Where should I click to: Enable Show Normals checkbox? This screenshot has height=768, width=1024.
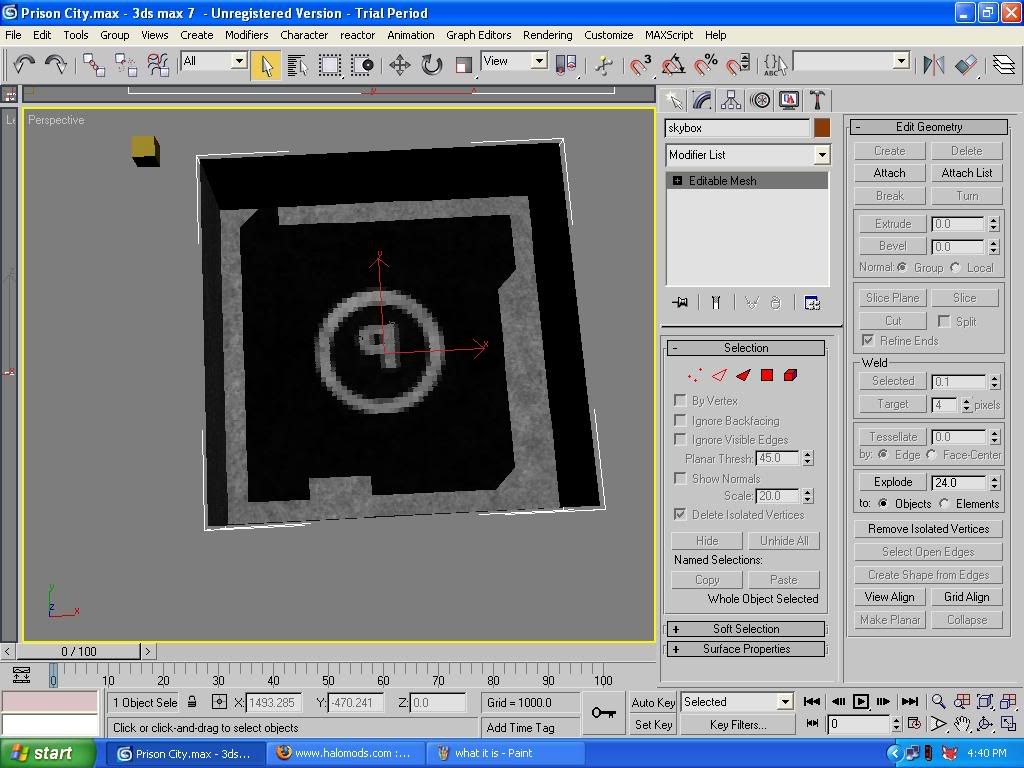[680, 478]
